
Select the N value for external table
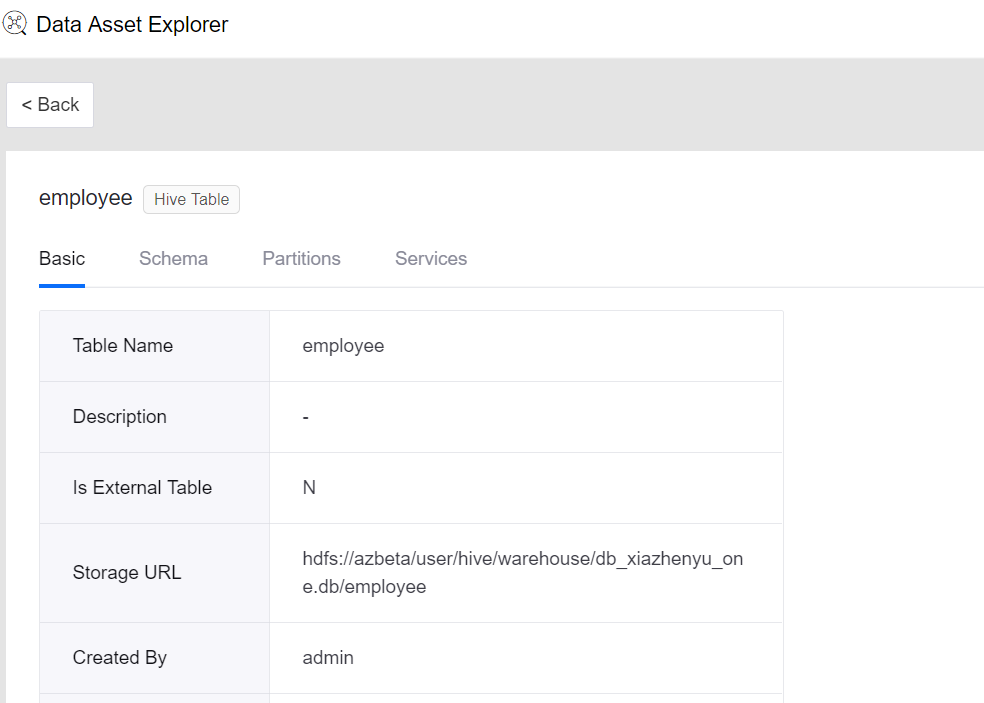tap(309, 488)
